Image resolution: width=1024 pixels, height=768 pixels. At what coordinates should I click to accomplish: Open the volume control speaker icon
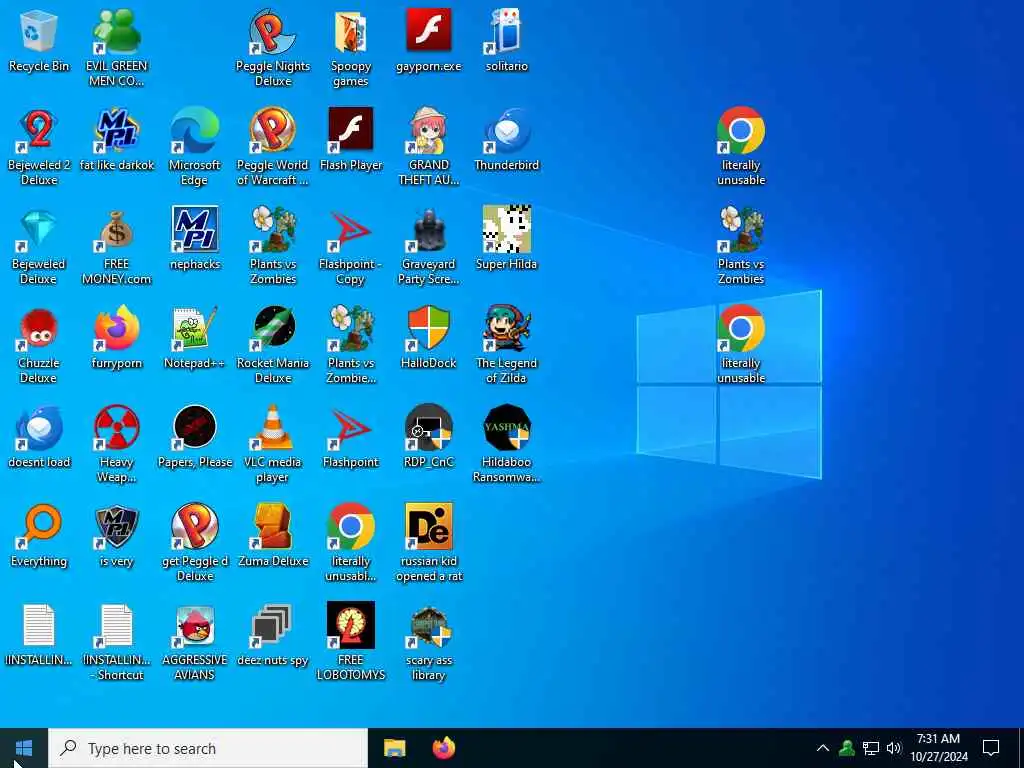pyautogui.click(x=894, y=748)
